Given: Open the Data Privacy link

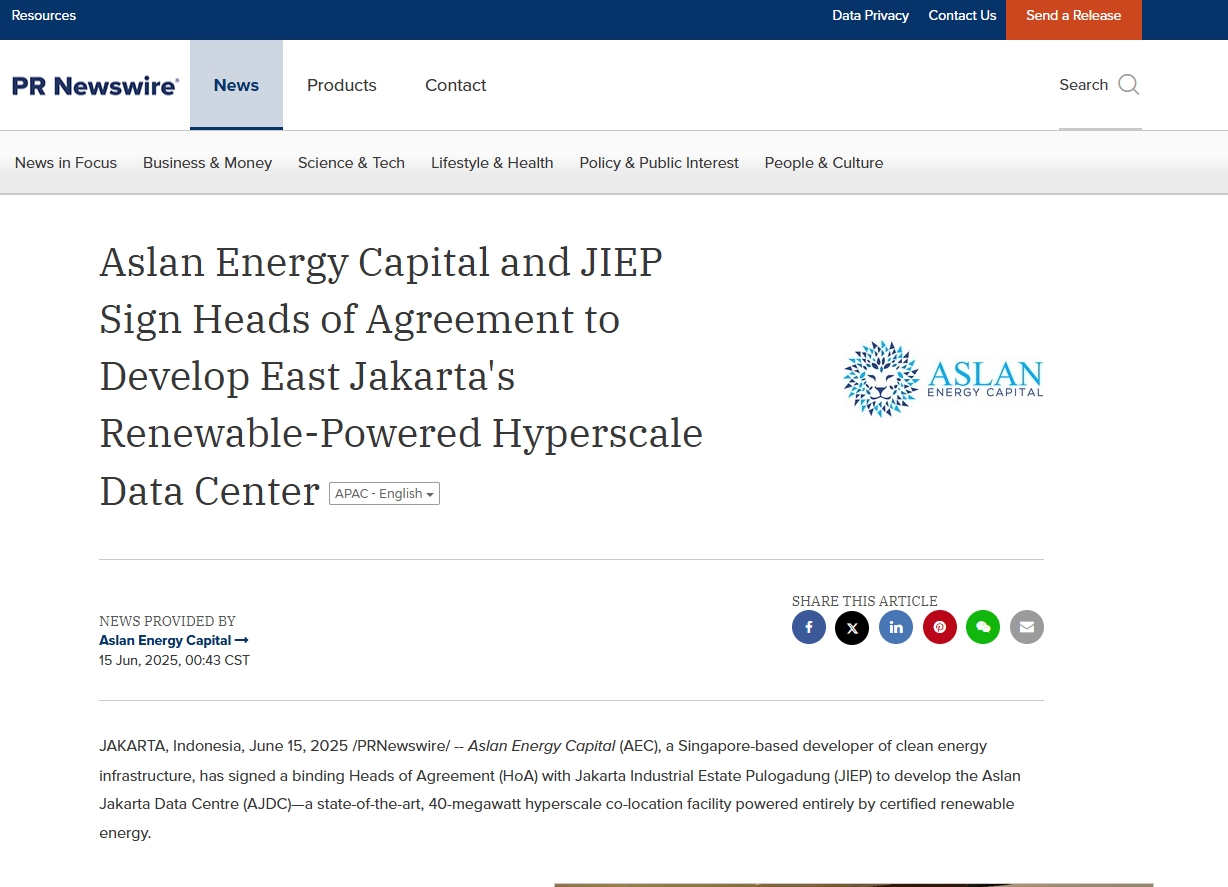Looking at the screenshot, I should tap(871, 15).
